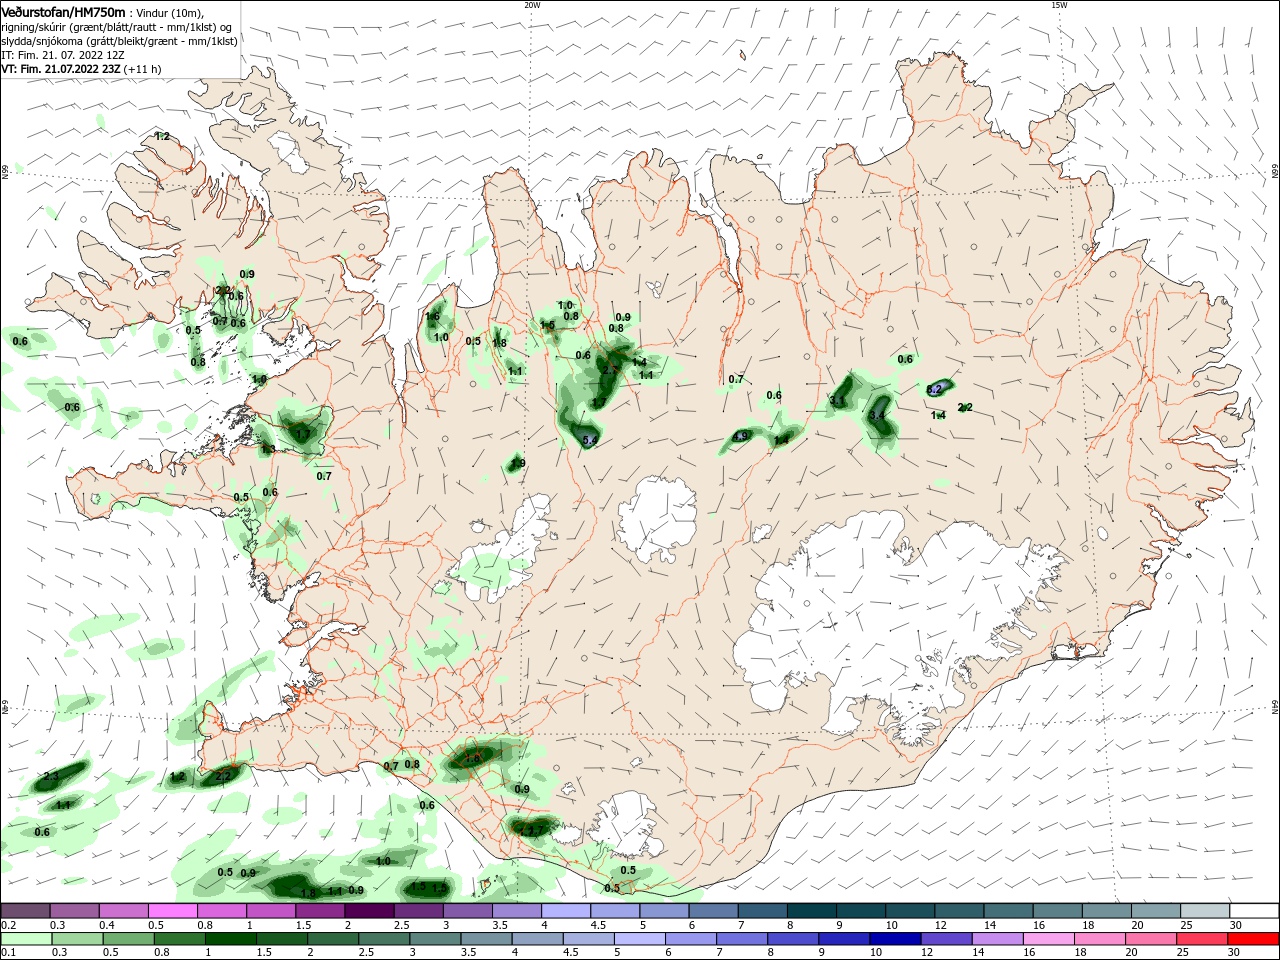Click the 1.9 precipitation value on the map

point(517,464)
